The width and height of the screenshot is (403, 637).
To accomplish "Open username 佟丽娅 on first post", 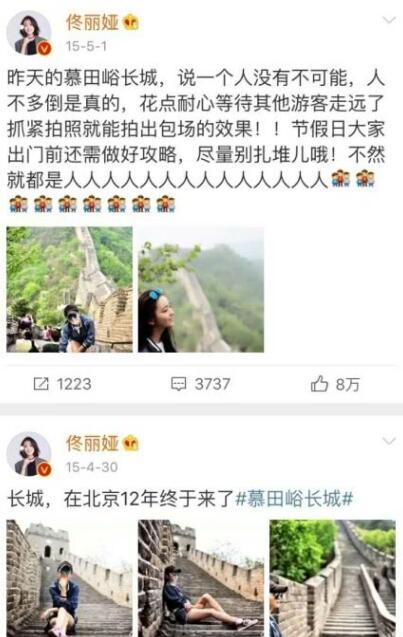I will pos(92,22).
